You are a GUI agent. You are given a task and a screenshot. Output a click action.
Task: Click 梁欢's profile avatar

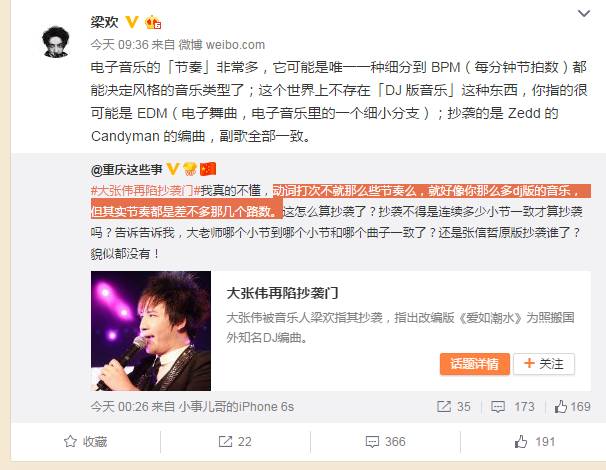56,42
